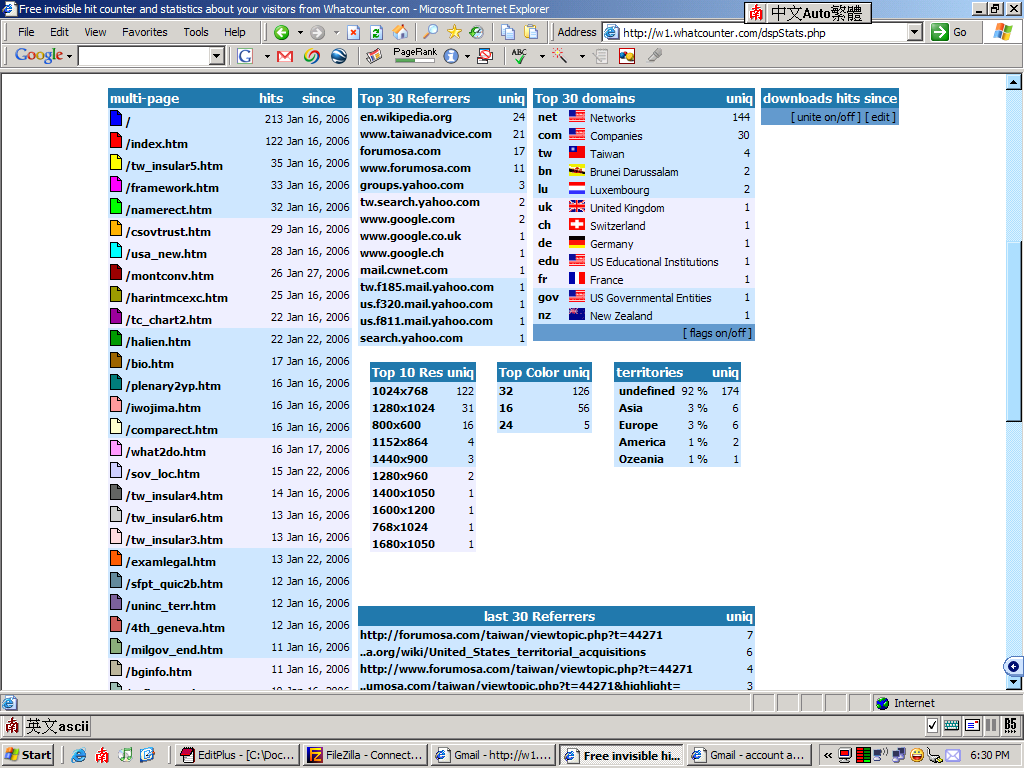1024x768 pixels.
Task: Click the /tw_insular5.htm page link
Action: click(174, 166)
